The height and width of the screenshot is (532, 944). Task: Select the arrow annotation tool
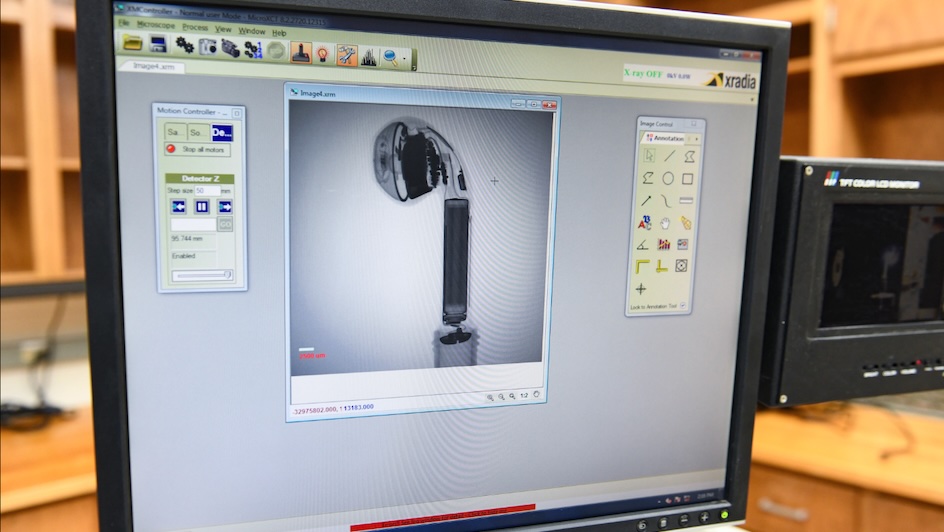point(646,200)
